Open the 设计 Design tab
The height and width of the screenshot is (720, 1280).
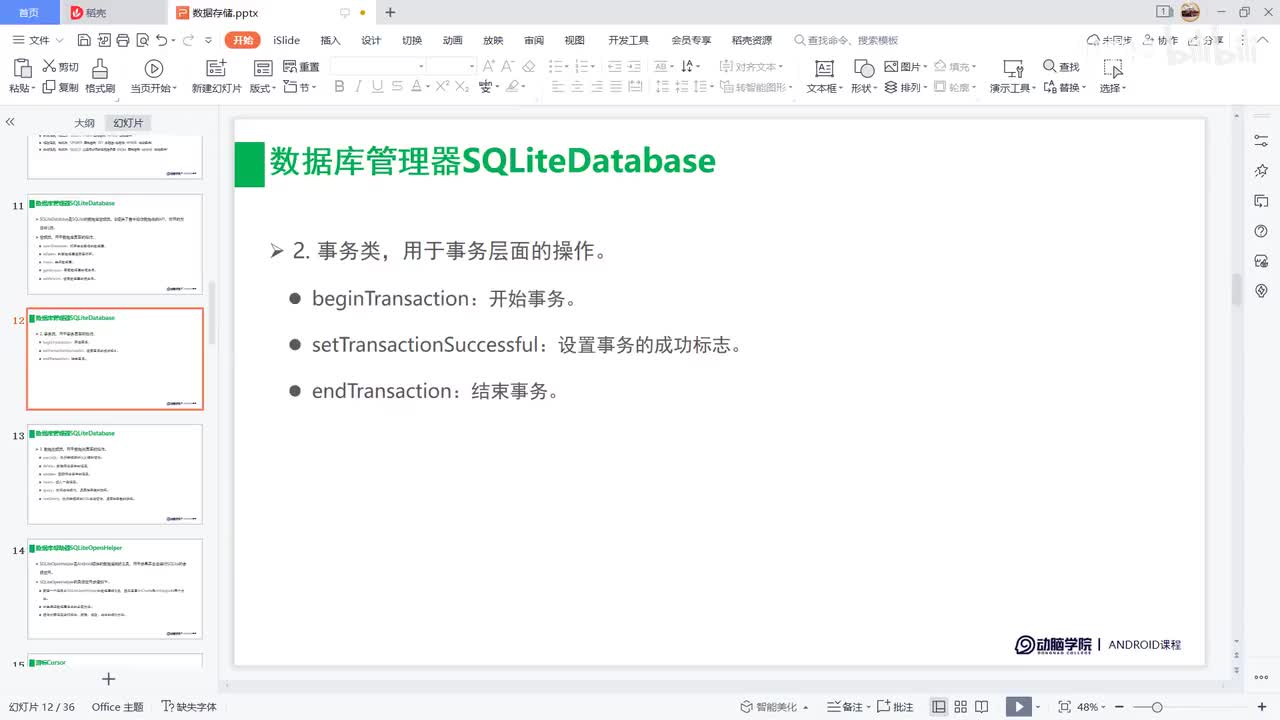(371, 40)
